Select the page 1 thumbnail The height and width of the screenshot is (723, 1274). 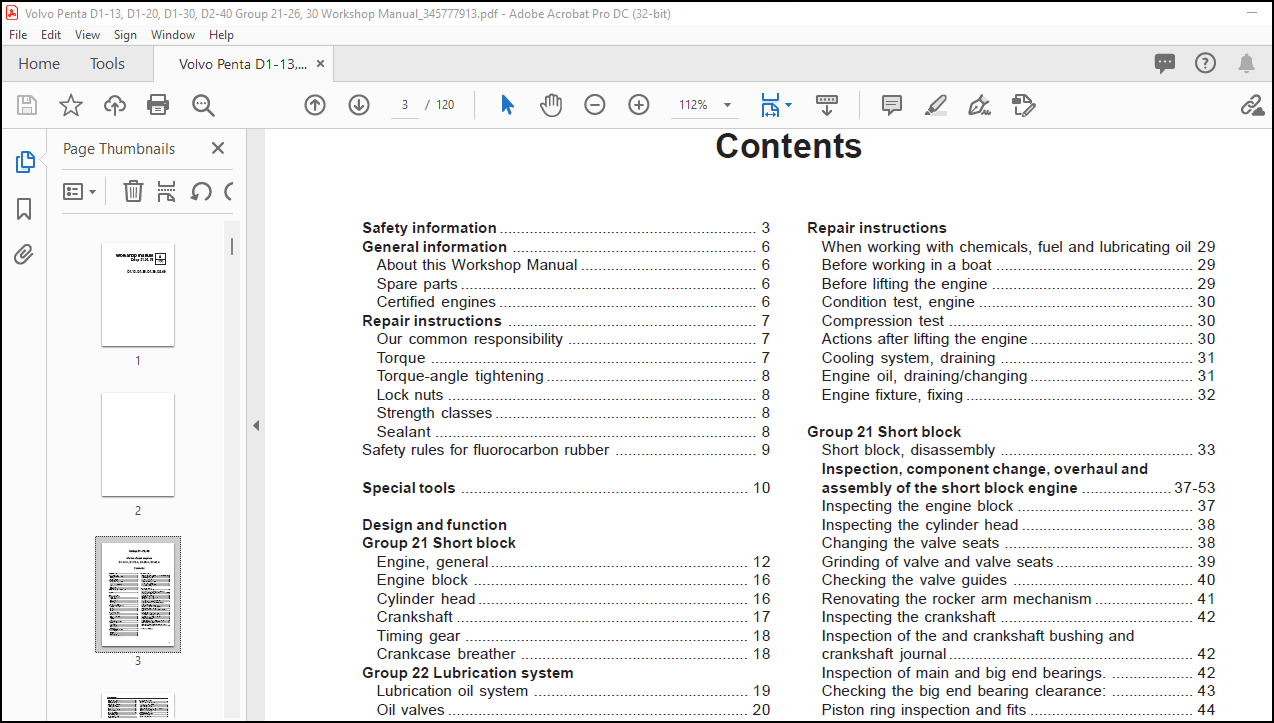[x=138, y=295]
